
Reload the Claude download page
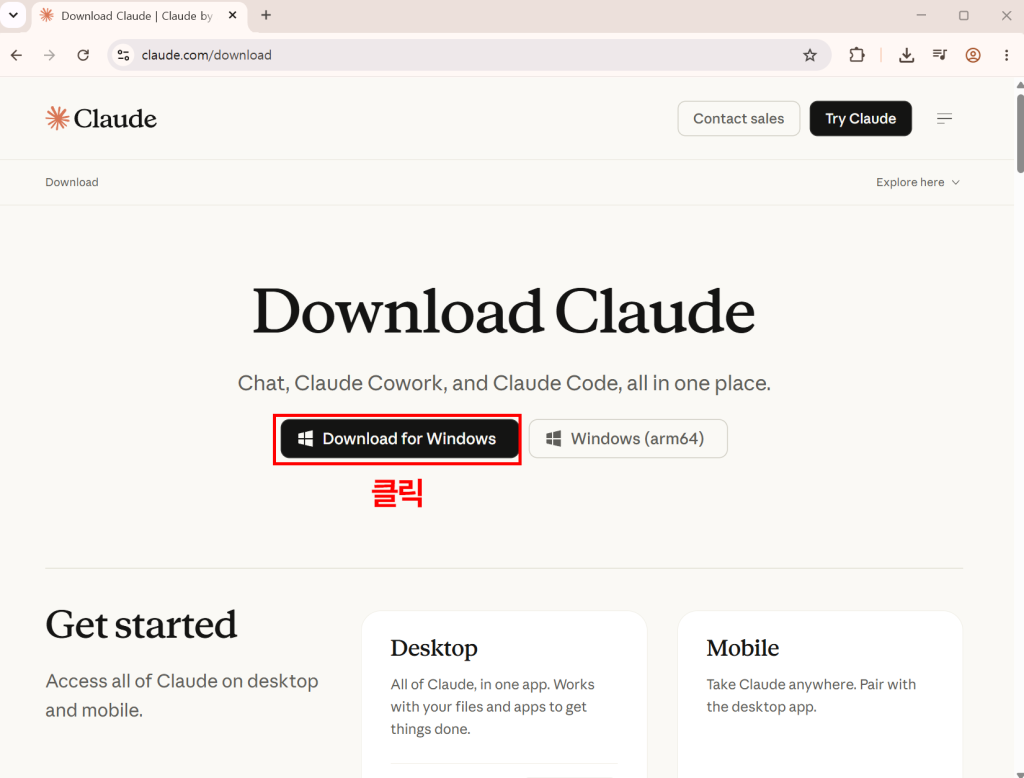tap(83, 56)
